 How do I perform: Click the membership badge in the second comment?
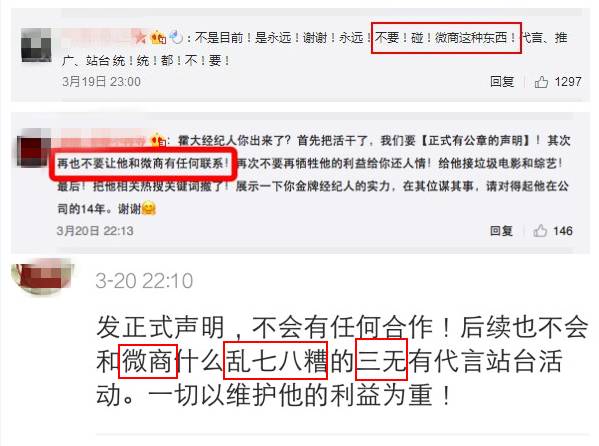click(x=158, y=140)
